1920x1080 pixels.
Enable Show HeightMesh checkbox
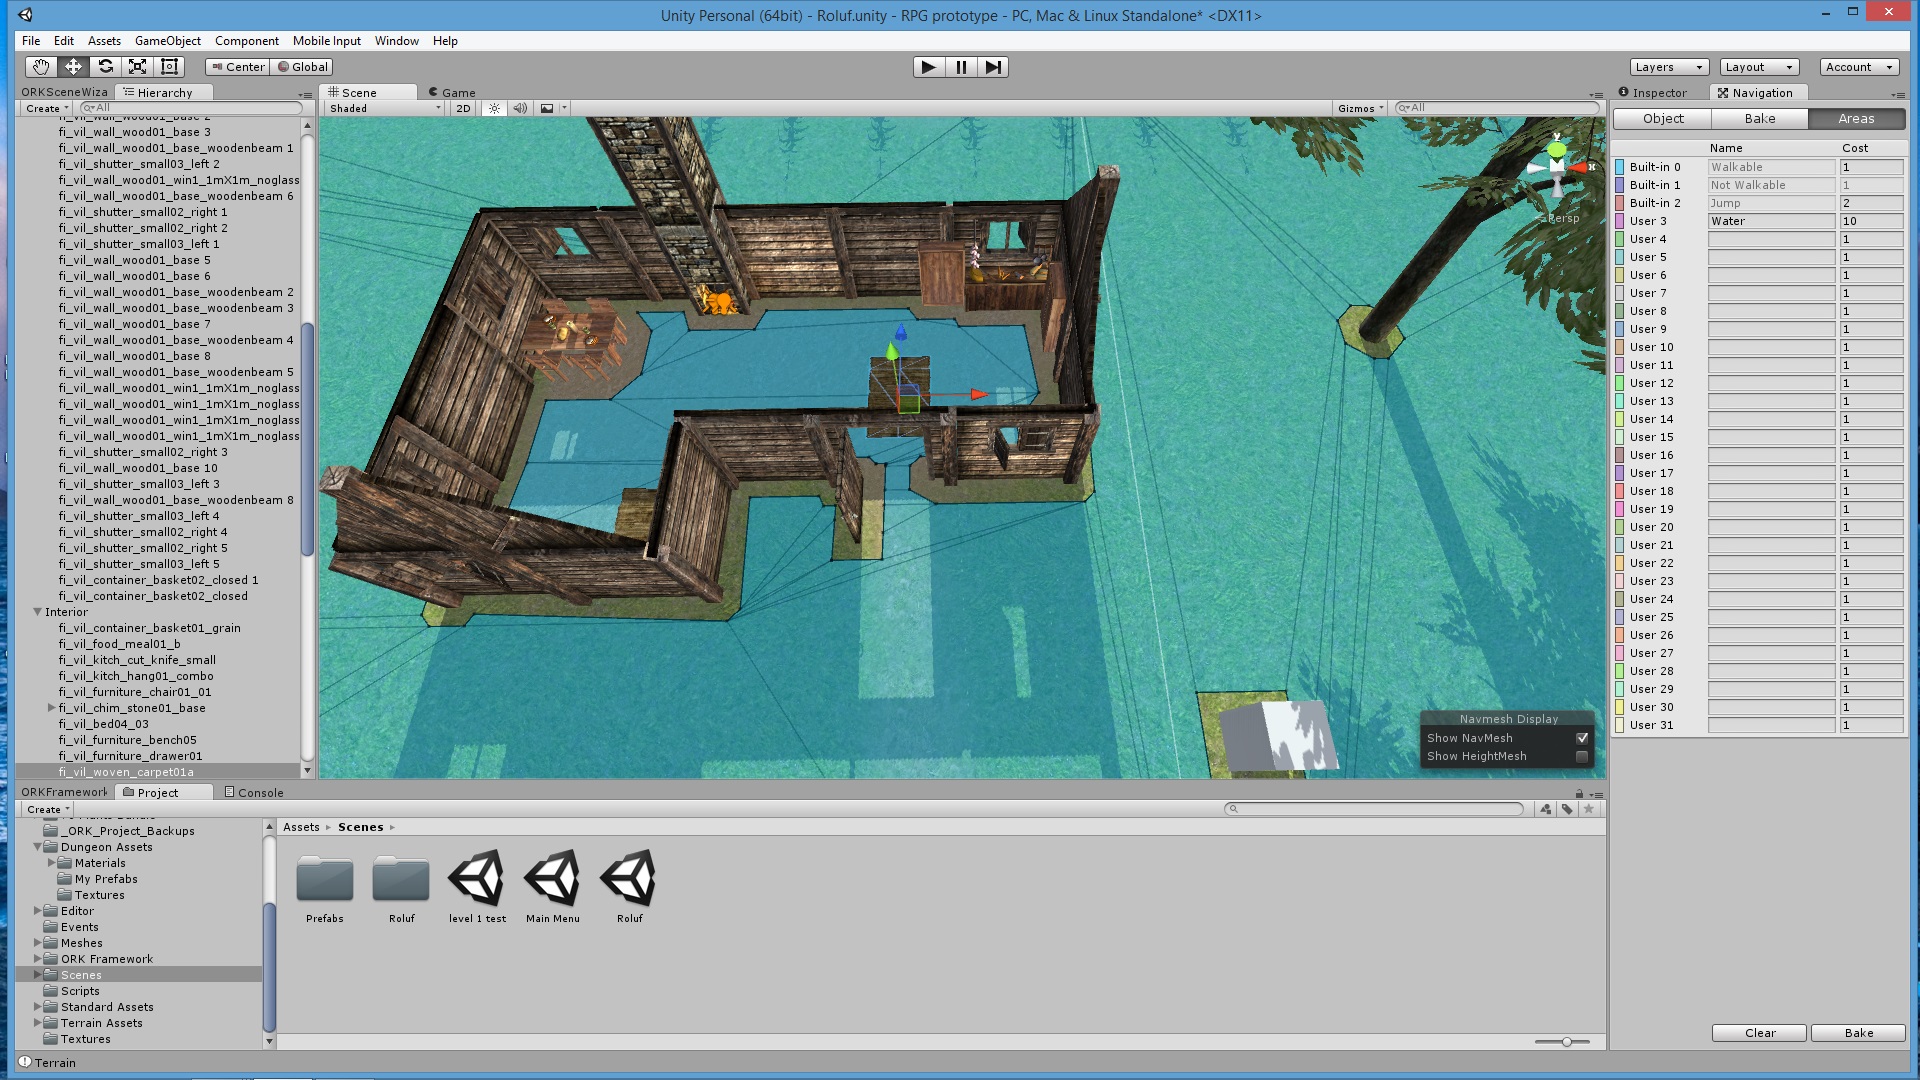pyautogui.click(x=1582, y=756)
